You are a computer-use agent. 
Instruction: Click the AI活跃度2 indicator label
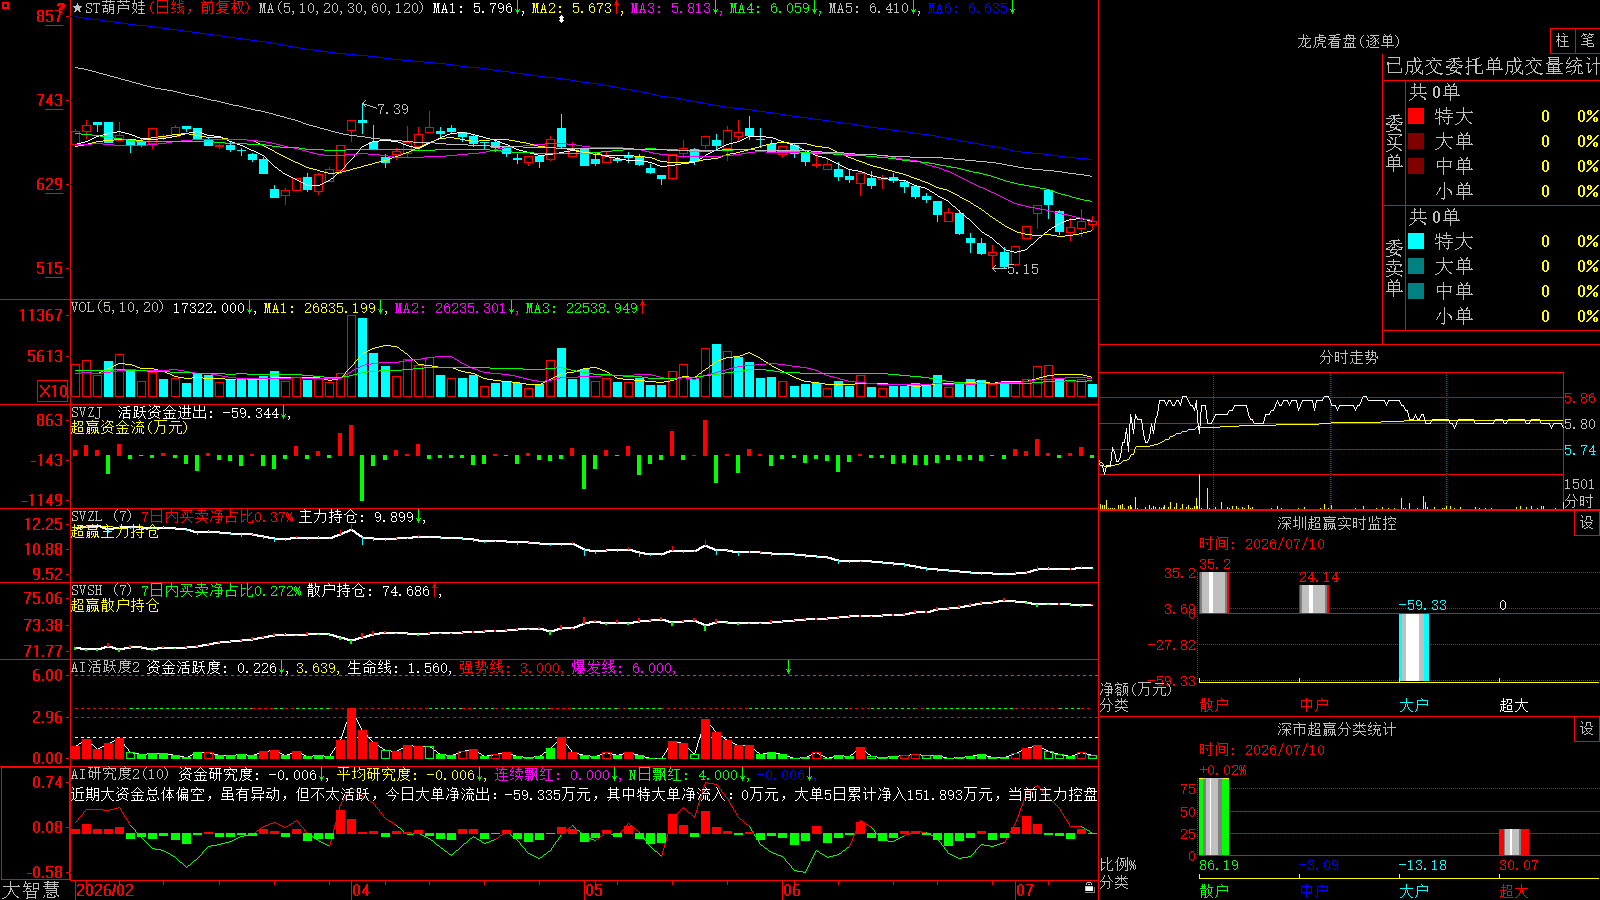(106, 667)
